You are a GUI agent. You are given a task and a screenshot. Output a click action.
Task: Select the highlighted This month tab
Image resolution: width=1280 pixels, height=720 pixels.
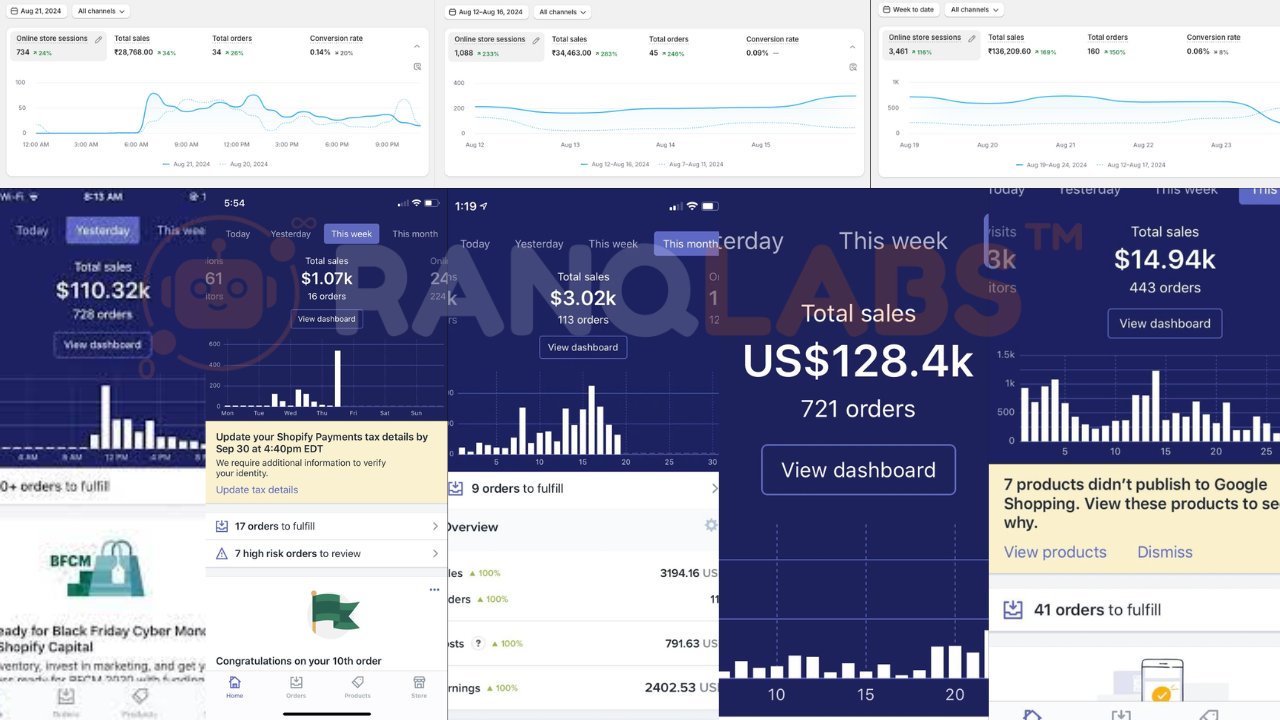tap(689, 244)
